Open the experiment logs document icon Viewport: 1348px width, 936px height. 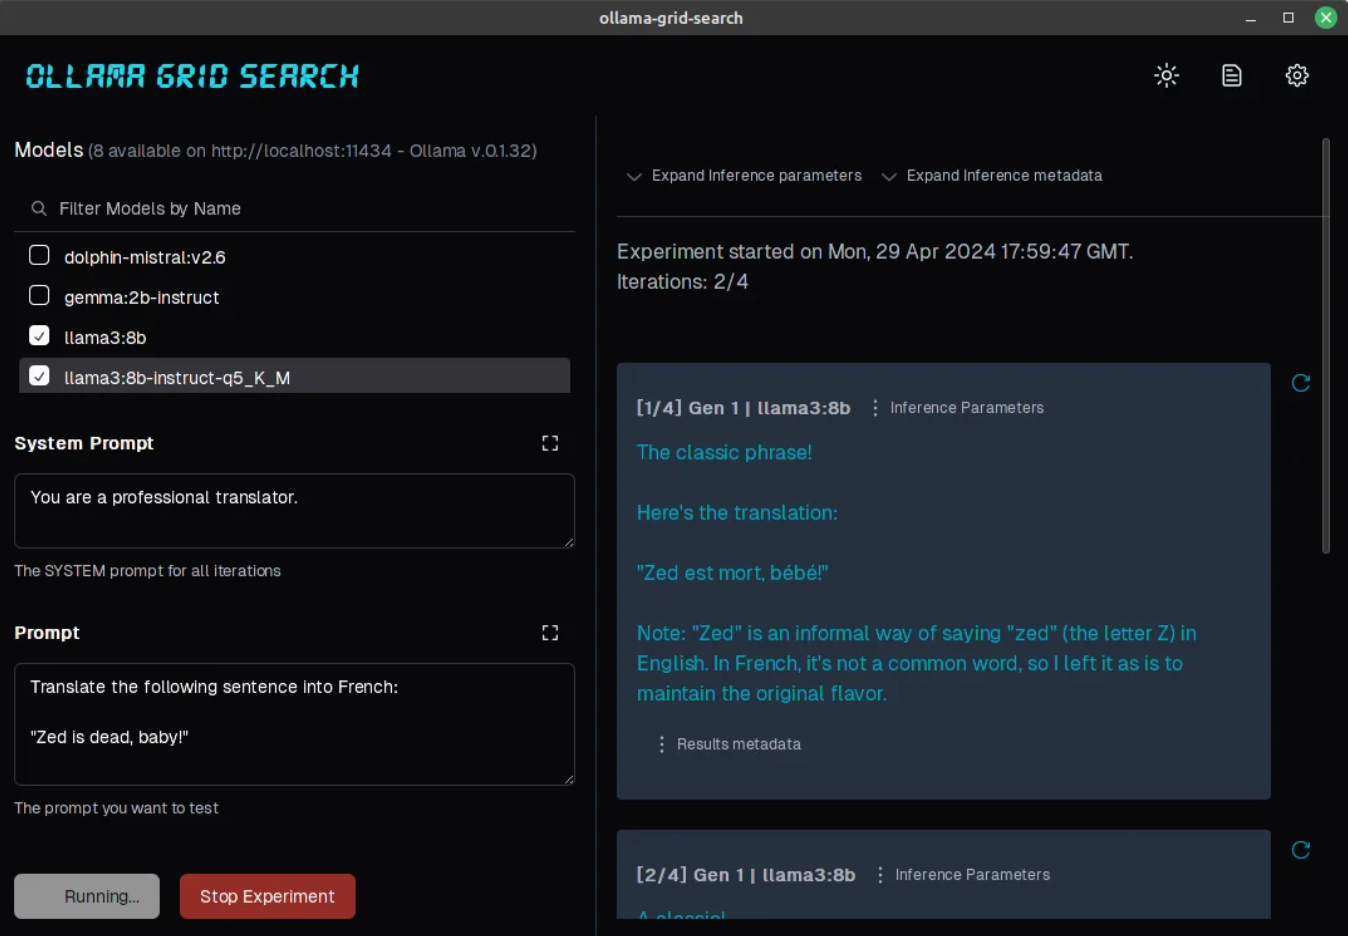point(1232,75)
